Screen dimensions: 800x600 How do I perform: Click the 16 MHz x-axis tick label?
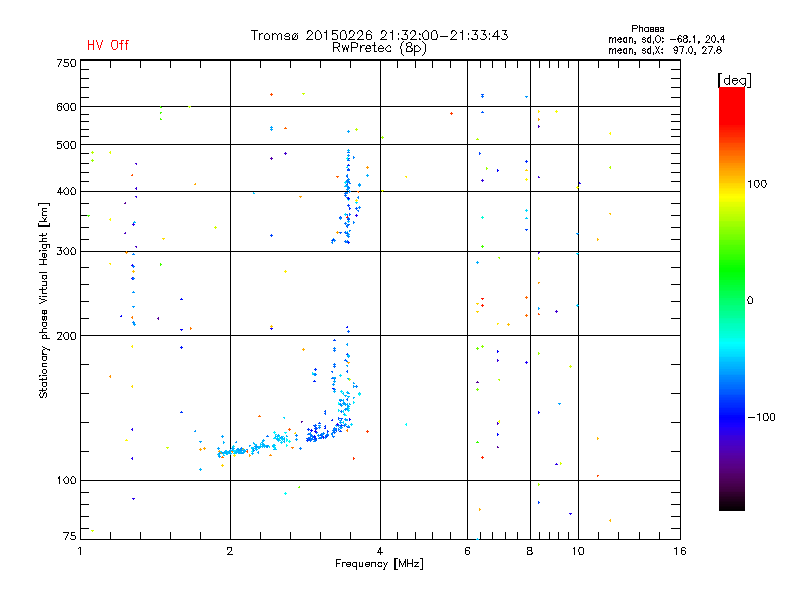click(680, 551)
